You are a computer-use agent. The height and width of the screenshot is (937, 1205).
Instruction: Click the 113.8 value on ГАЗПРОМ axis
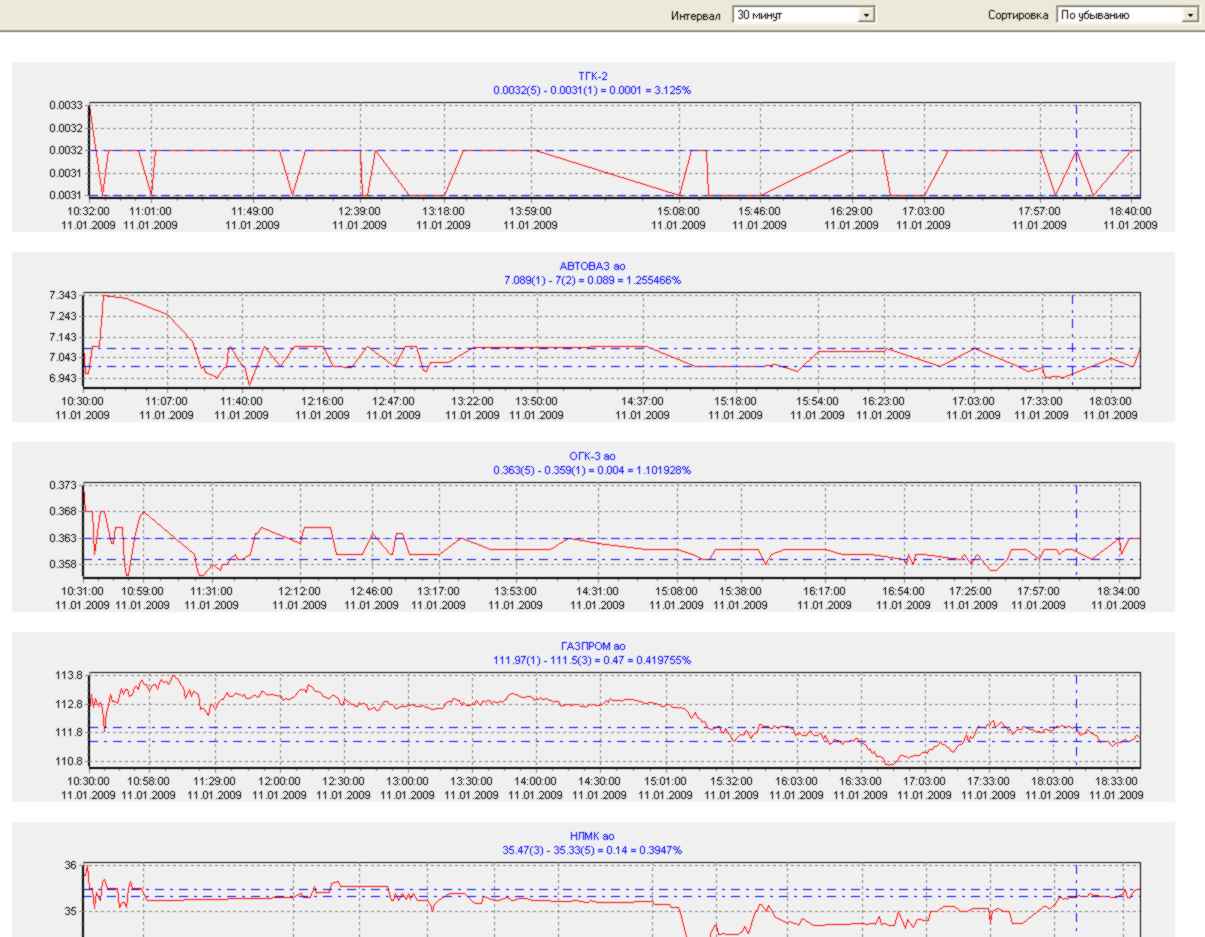pos(68,676)
